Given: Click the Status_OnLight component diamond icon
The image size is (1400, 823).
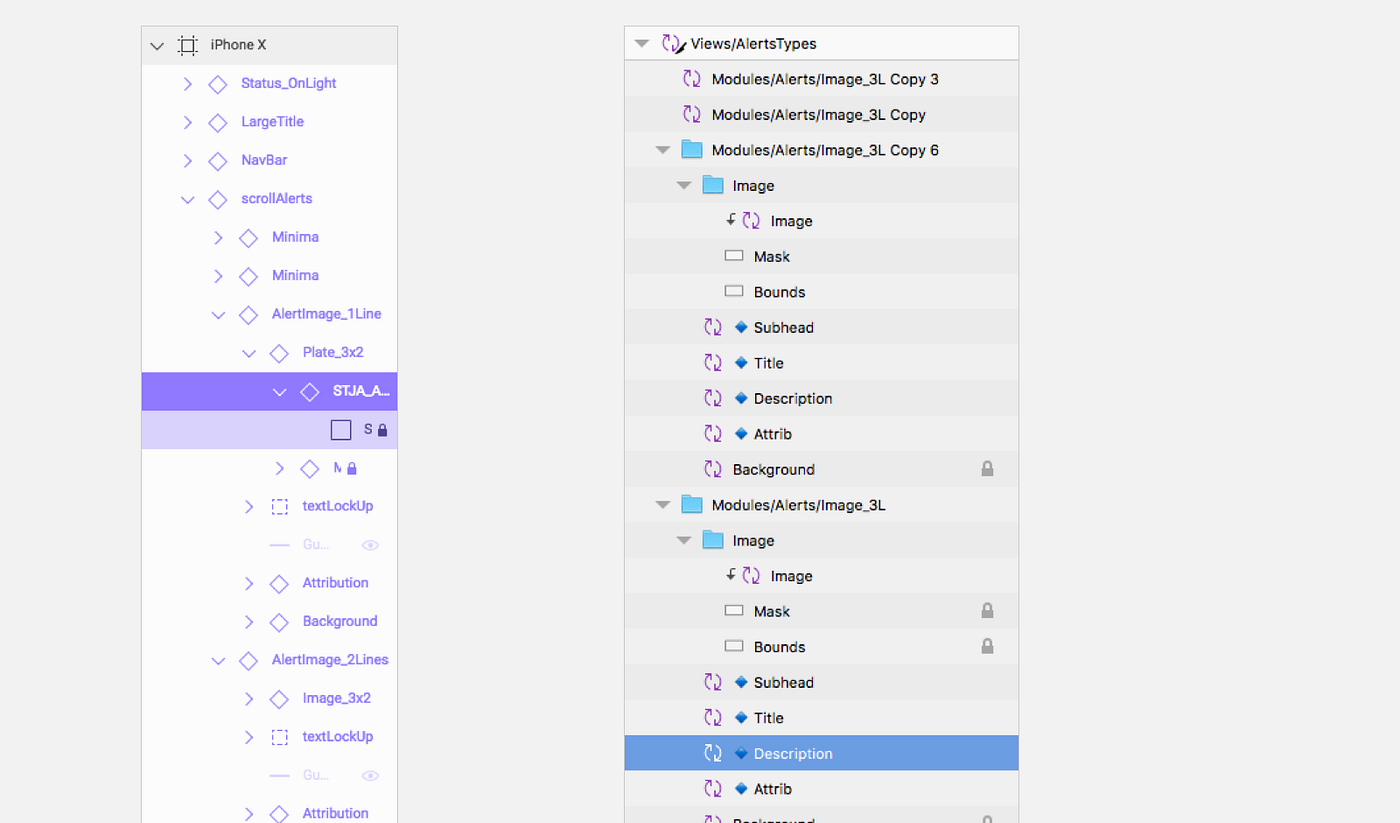Looking at the screenshot, I should pyautogui.click(x=217, y=84).
